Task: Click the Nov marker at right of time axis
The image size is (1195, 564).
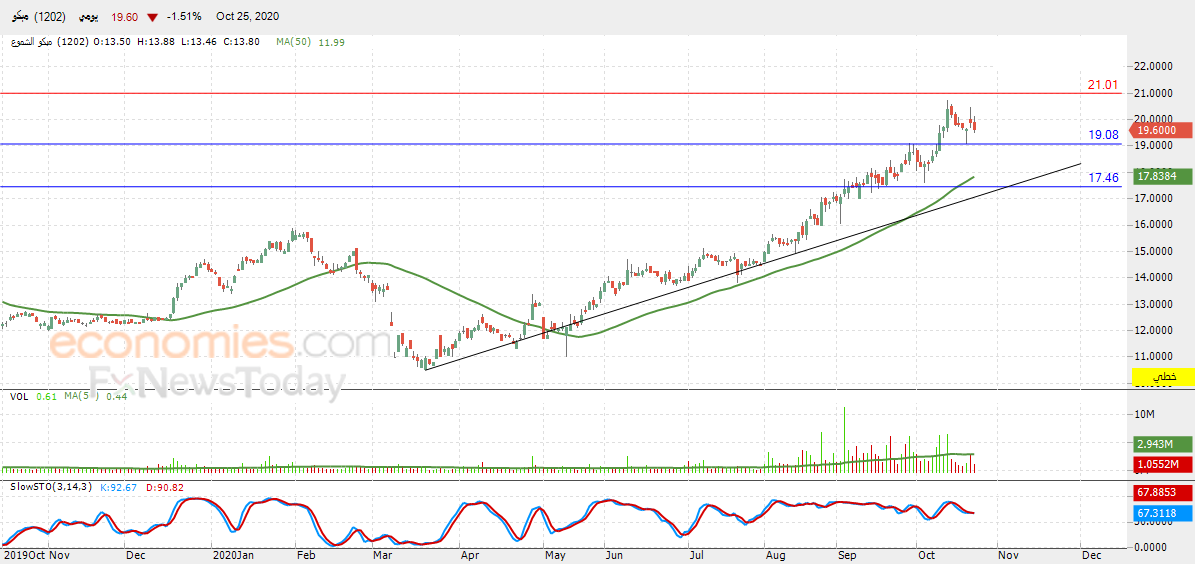Action: 1009,556
